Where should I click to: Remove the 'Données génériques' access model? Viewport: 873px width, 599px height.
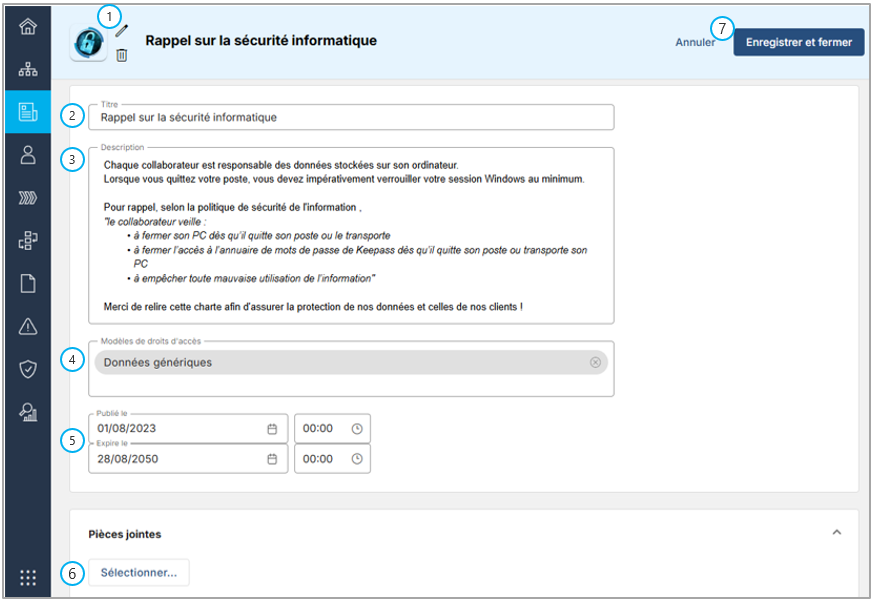[595, 362]
